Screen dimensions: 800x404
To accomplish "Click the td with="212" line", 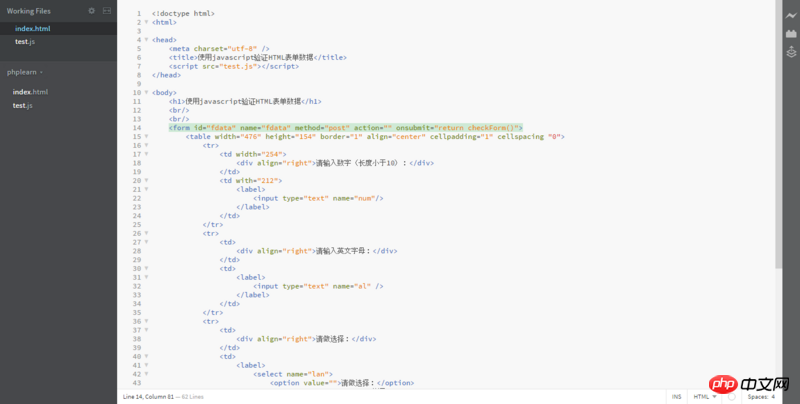I will click(251, 181).
